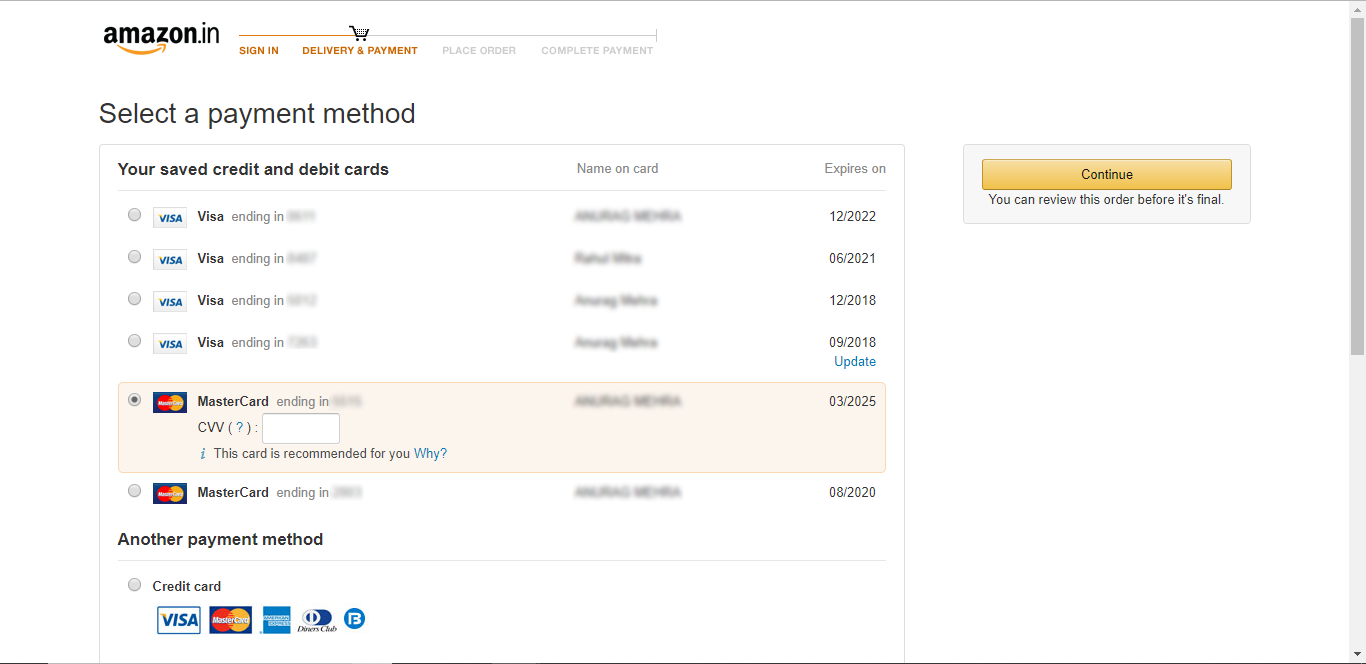Click 'This card is recommended for you' text

coord(312,454)
